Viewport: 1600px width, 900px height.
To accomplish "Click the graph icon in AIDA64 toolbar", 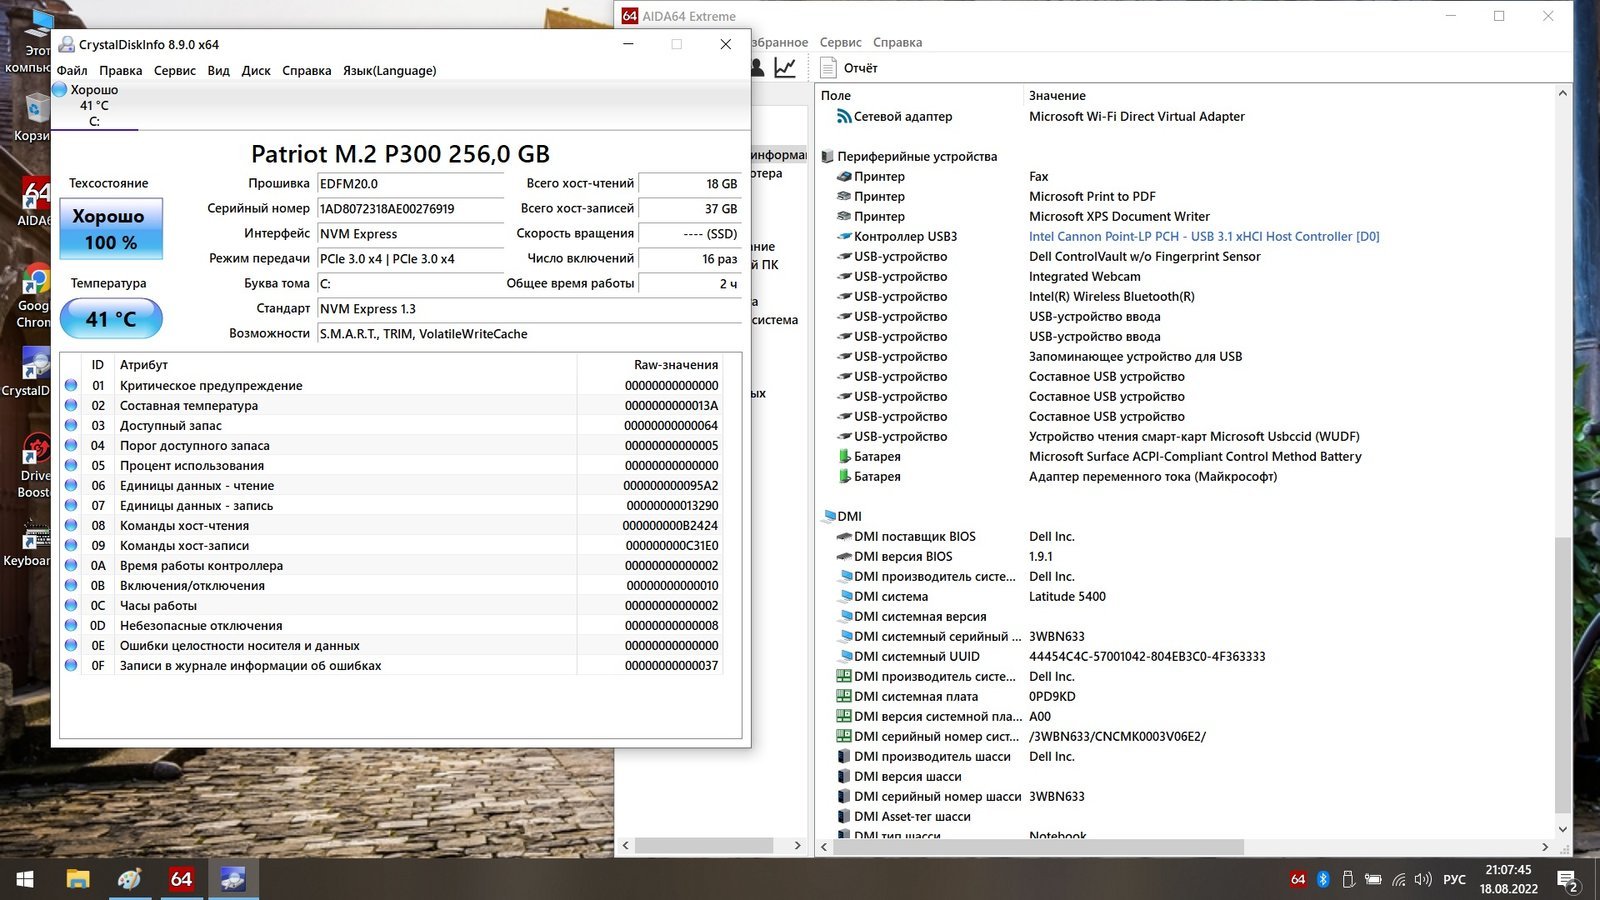I will coord(785,68).
